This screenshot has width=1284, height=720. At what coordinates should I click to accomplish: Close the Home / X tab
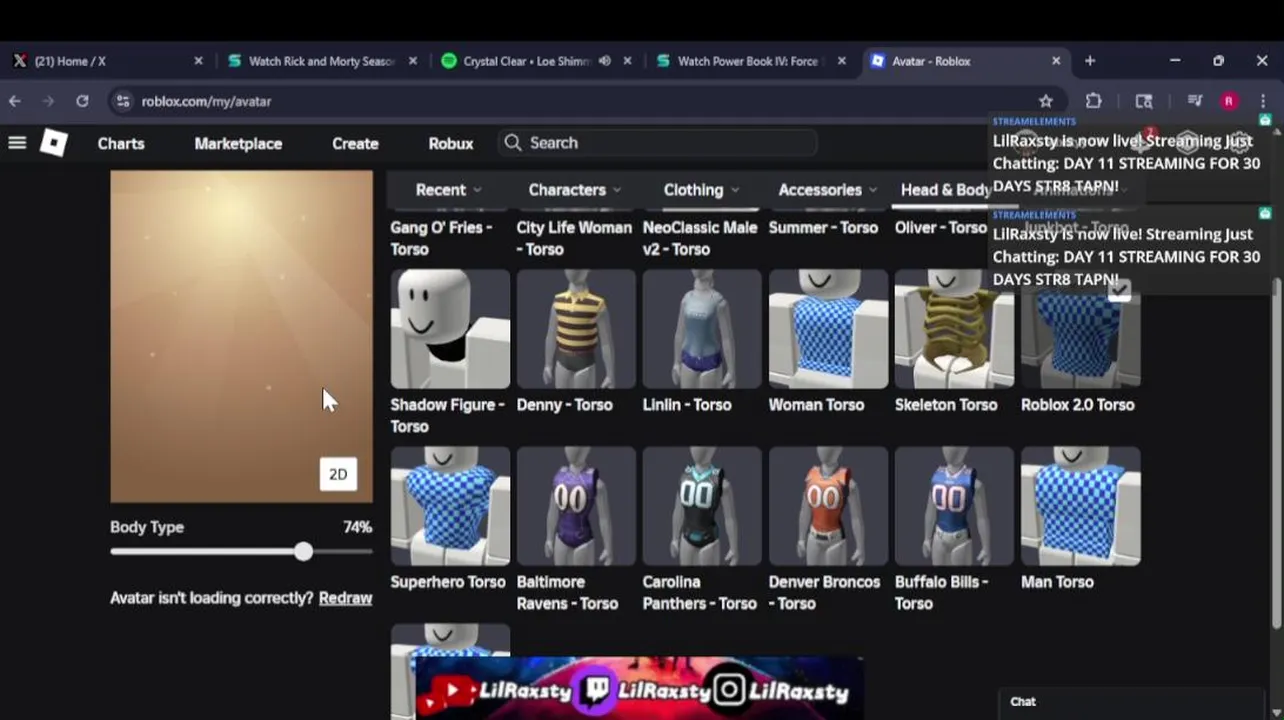coord(198,61)
